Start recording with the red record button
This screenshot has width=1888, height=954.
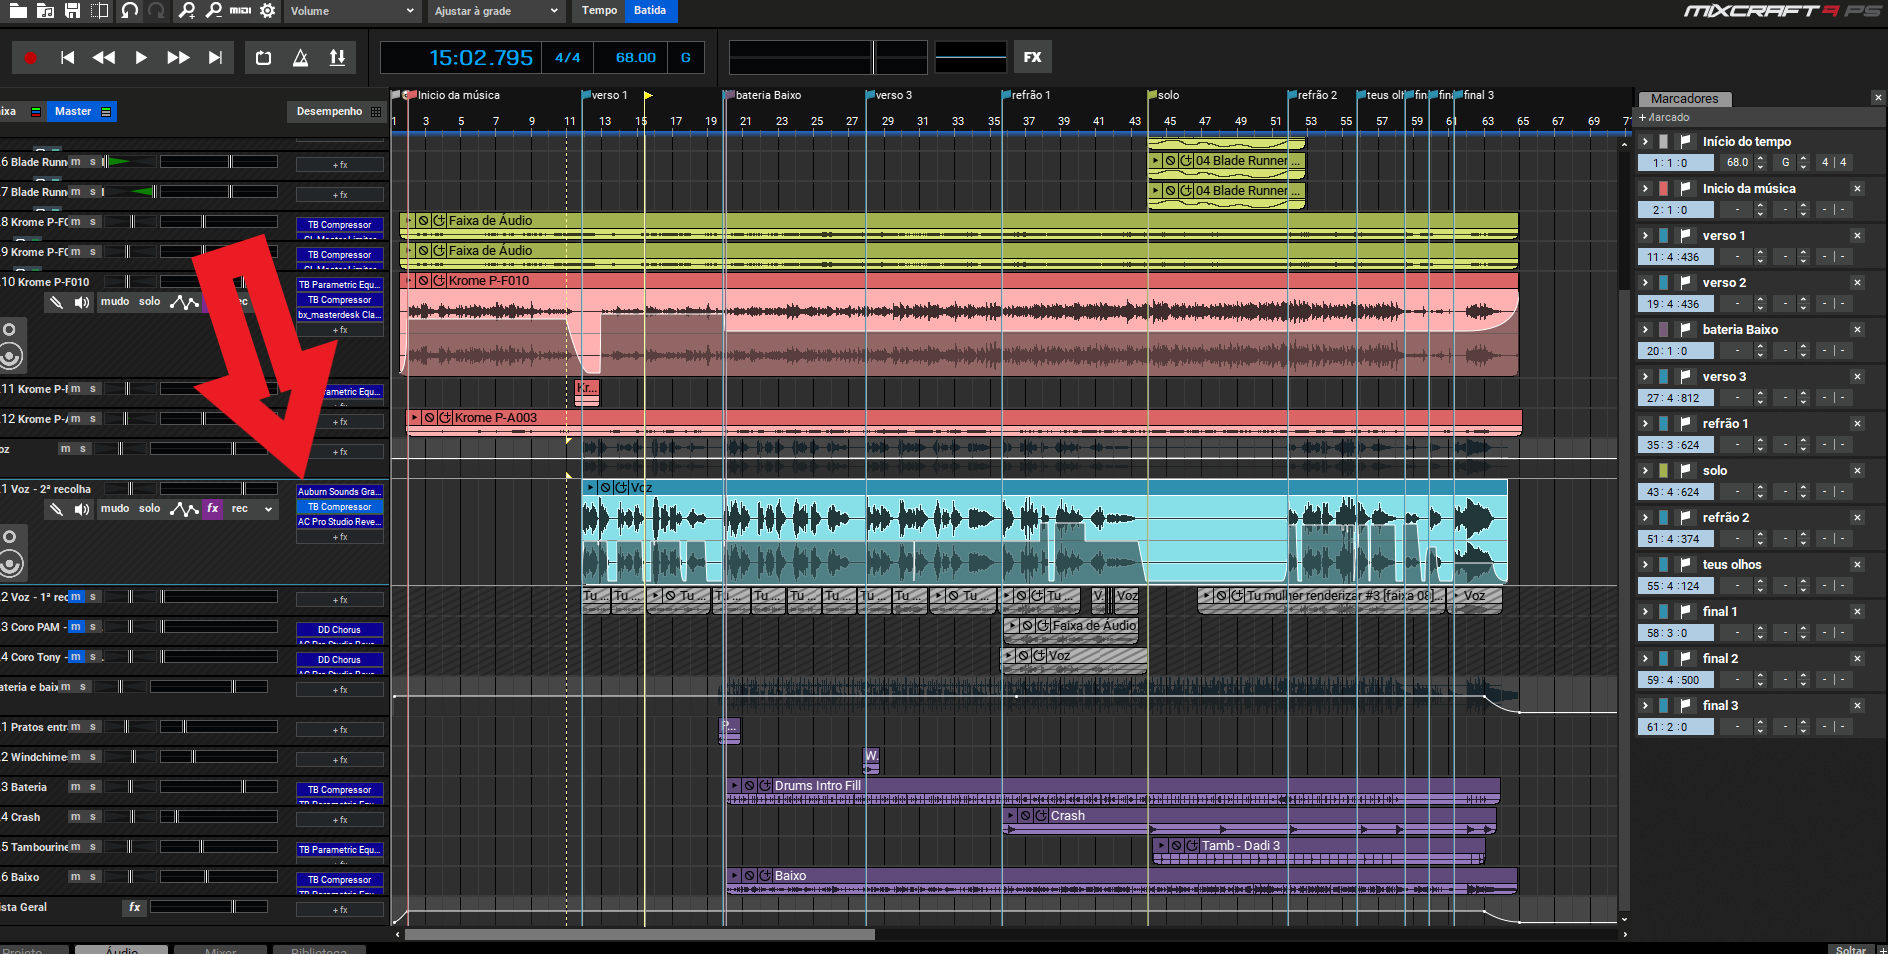pyautogui.click(x=30, y=58)
